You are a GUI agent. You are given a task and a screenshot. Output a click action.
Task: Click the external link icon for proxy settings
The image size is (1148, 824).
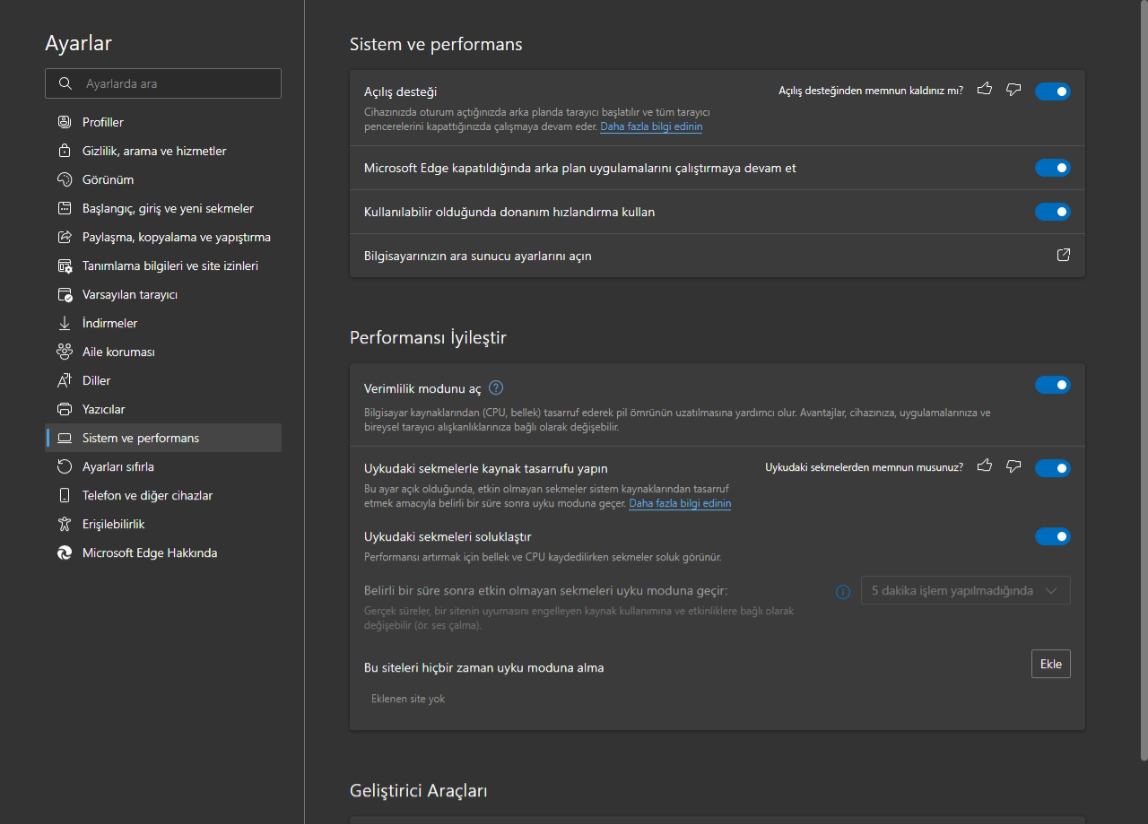(x=1063, y=255)
